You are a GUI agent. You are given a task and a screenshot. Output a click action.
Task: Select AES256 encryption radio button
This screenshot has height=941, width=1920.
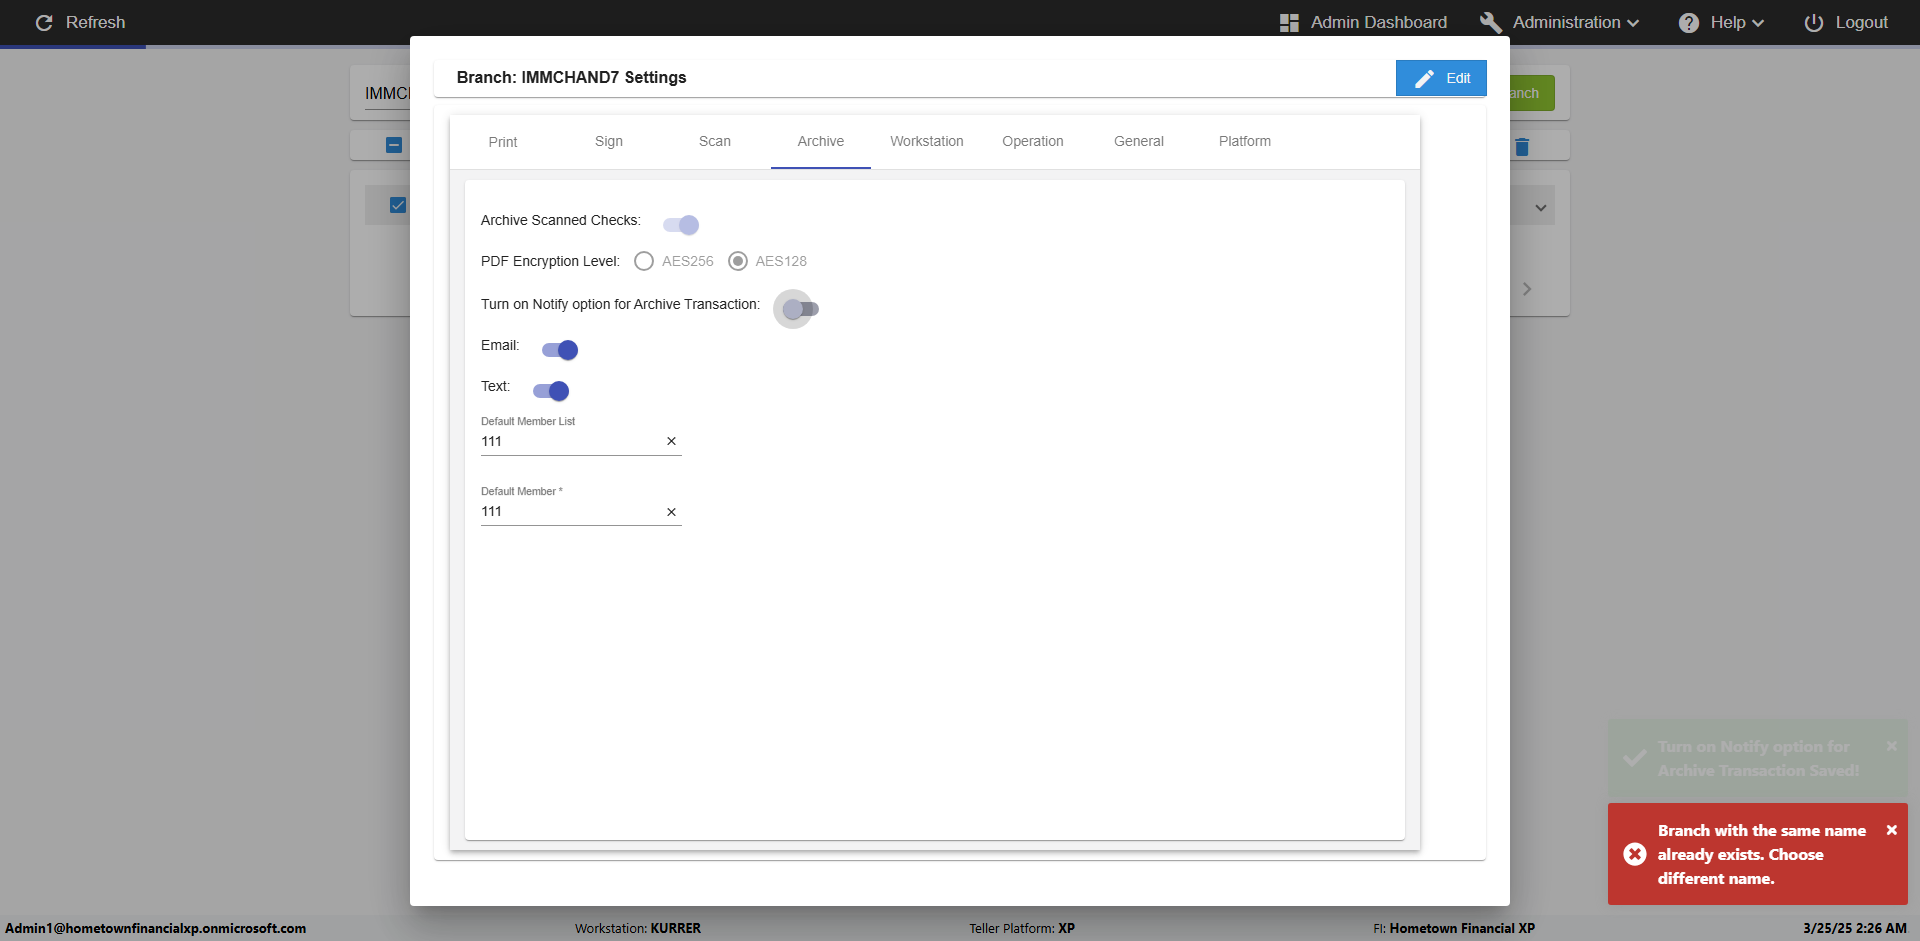[x=644, y=261]
